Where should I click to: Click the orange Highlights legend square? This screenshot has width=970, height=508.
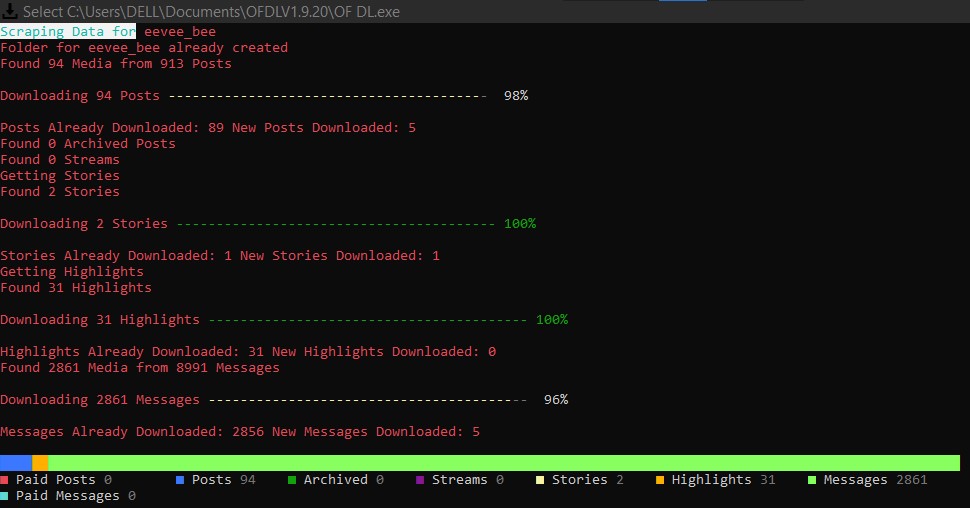coord(661,480)
